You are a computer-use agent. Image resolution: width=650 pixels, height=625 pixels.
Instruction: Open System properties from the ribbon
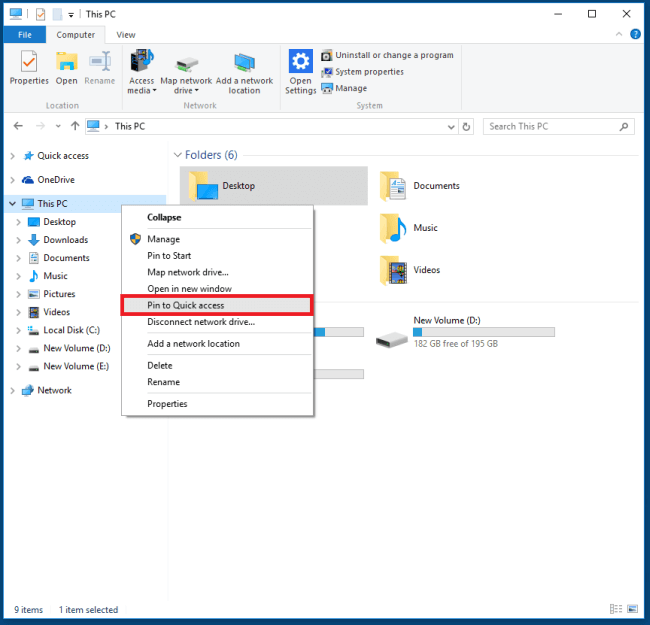click(362, 72)
